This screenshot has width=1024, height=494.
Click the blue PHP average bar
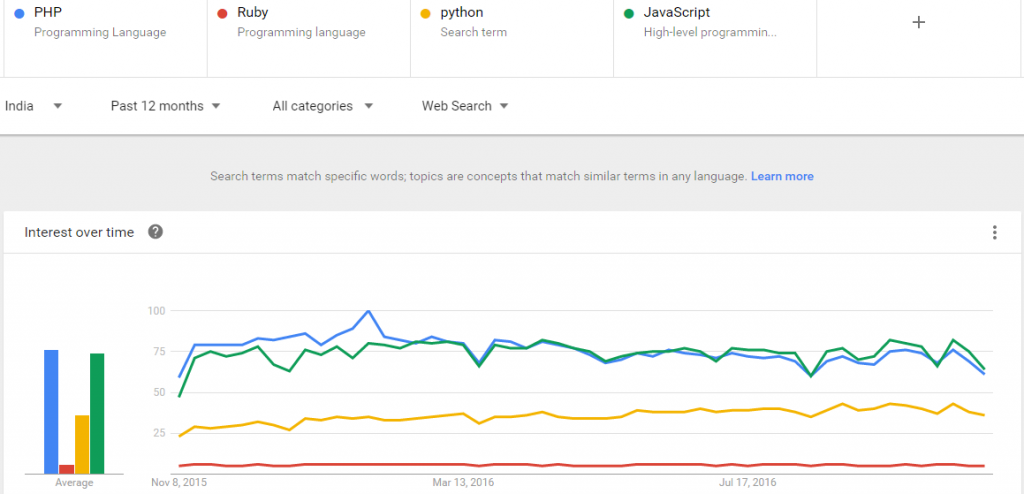51,412
